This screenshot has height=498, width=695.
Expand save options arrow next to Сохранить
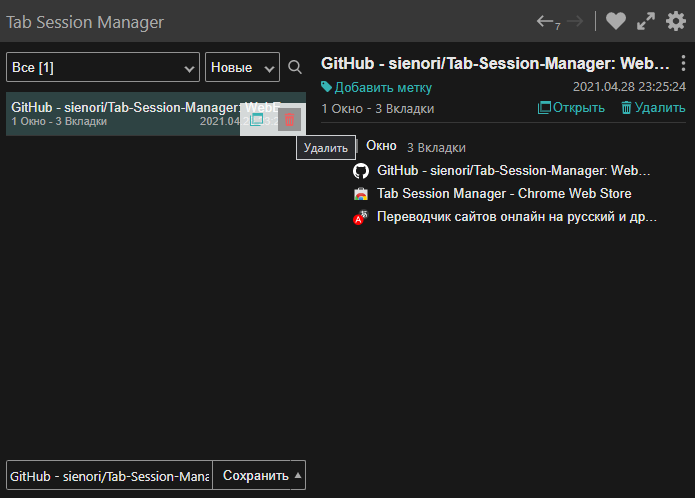click(x=298, y=475)
